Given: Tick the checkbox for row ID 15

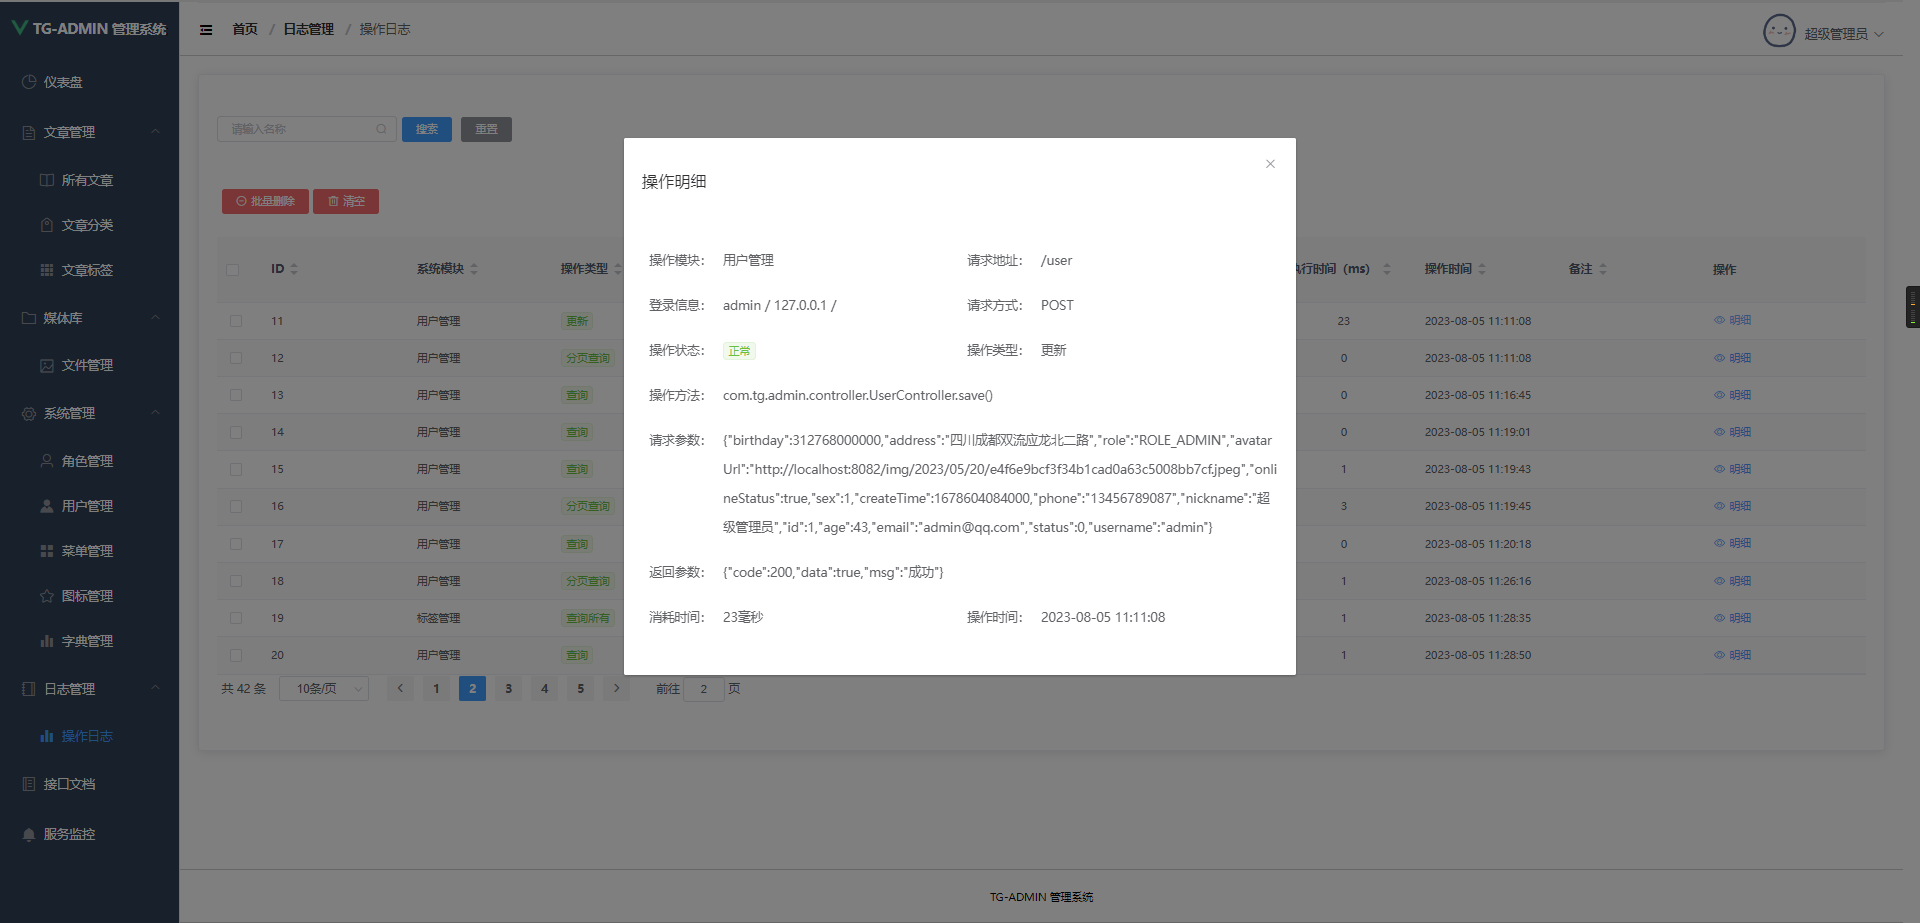Looking at the screenshot, I should (236, 469).
